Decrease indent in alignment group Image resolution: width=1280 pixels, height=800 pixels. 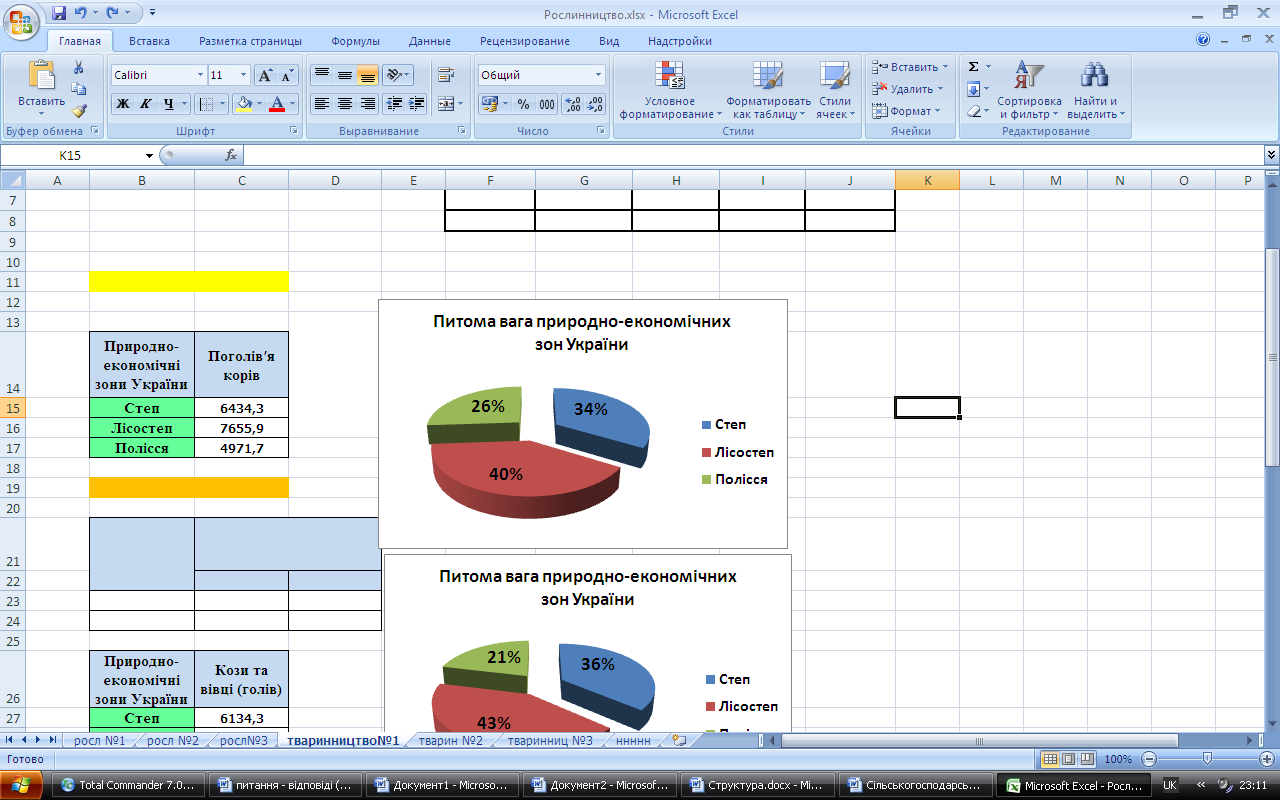tap(394, 104)
